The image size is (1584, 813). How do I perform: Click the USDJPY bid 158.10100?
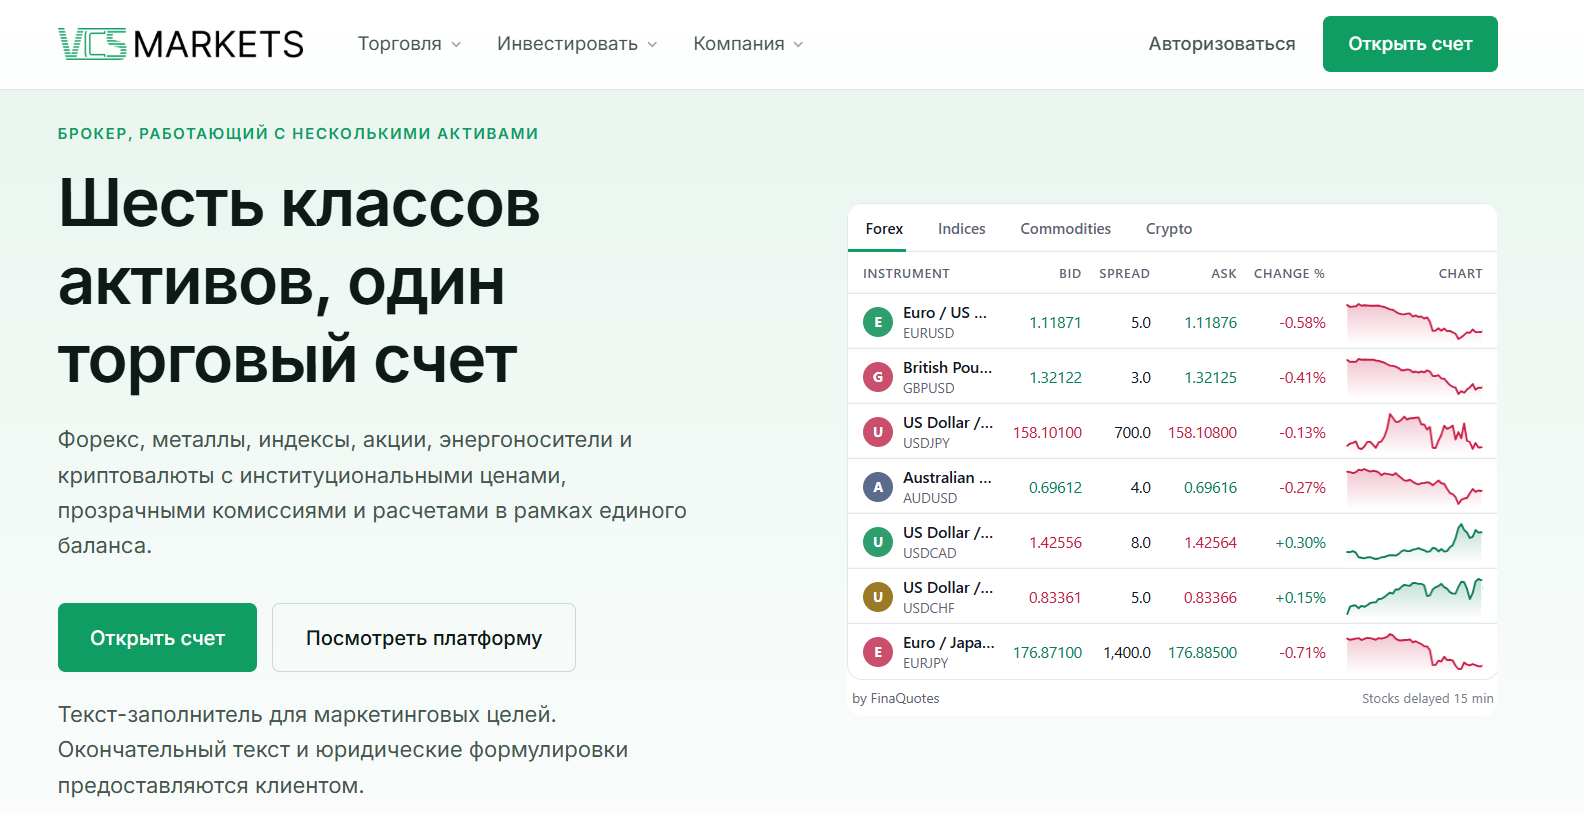(1047, 432)
